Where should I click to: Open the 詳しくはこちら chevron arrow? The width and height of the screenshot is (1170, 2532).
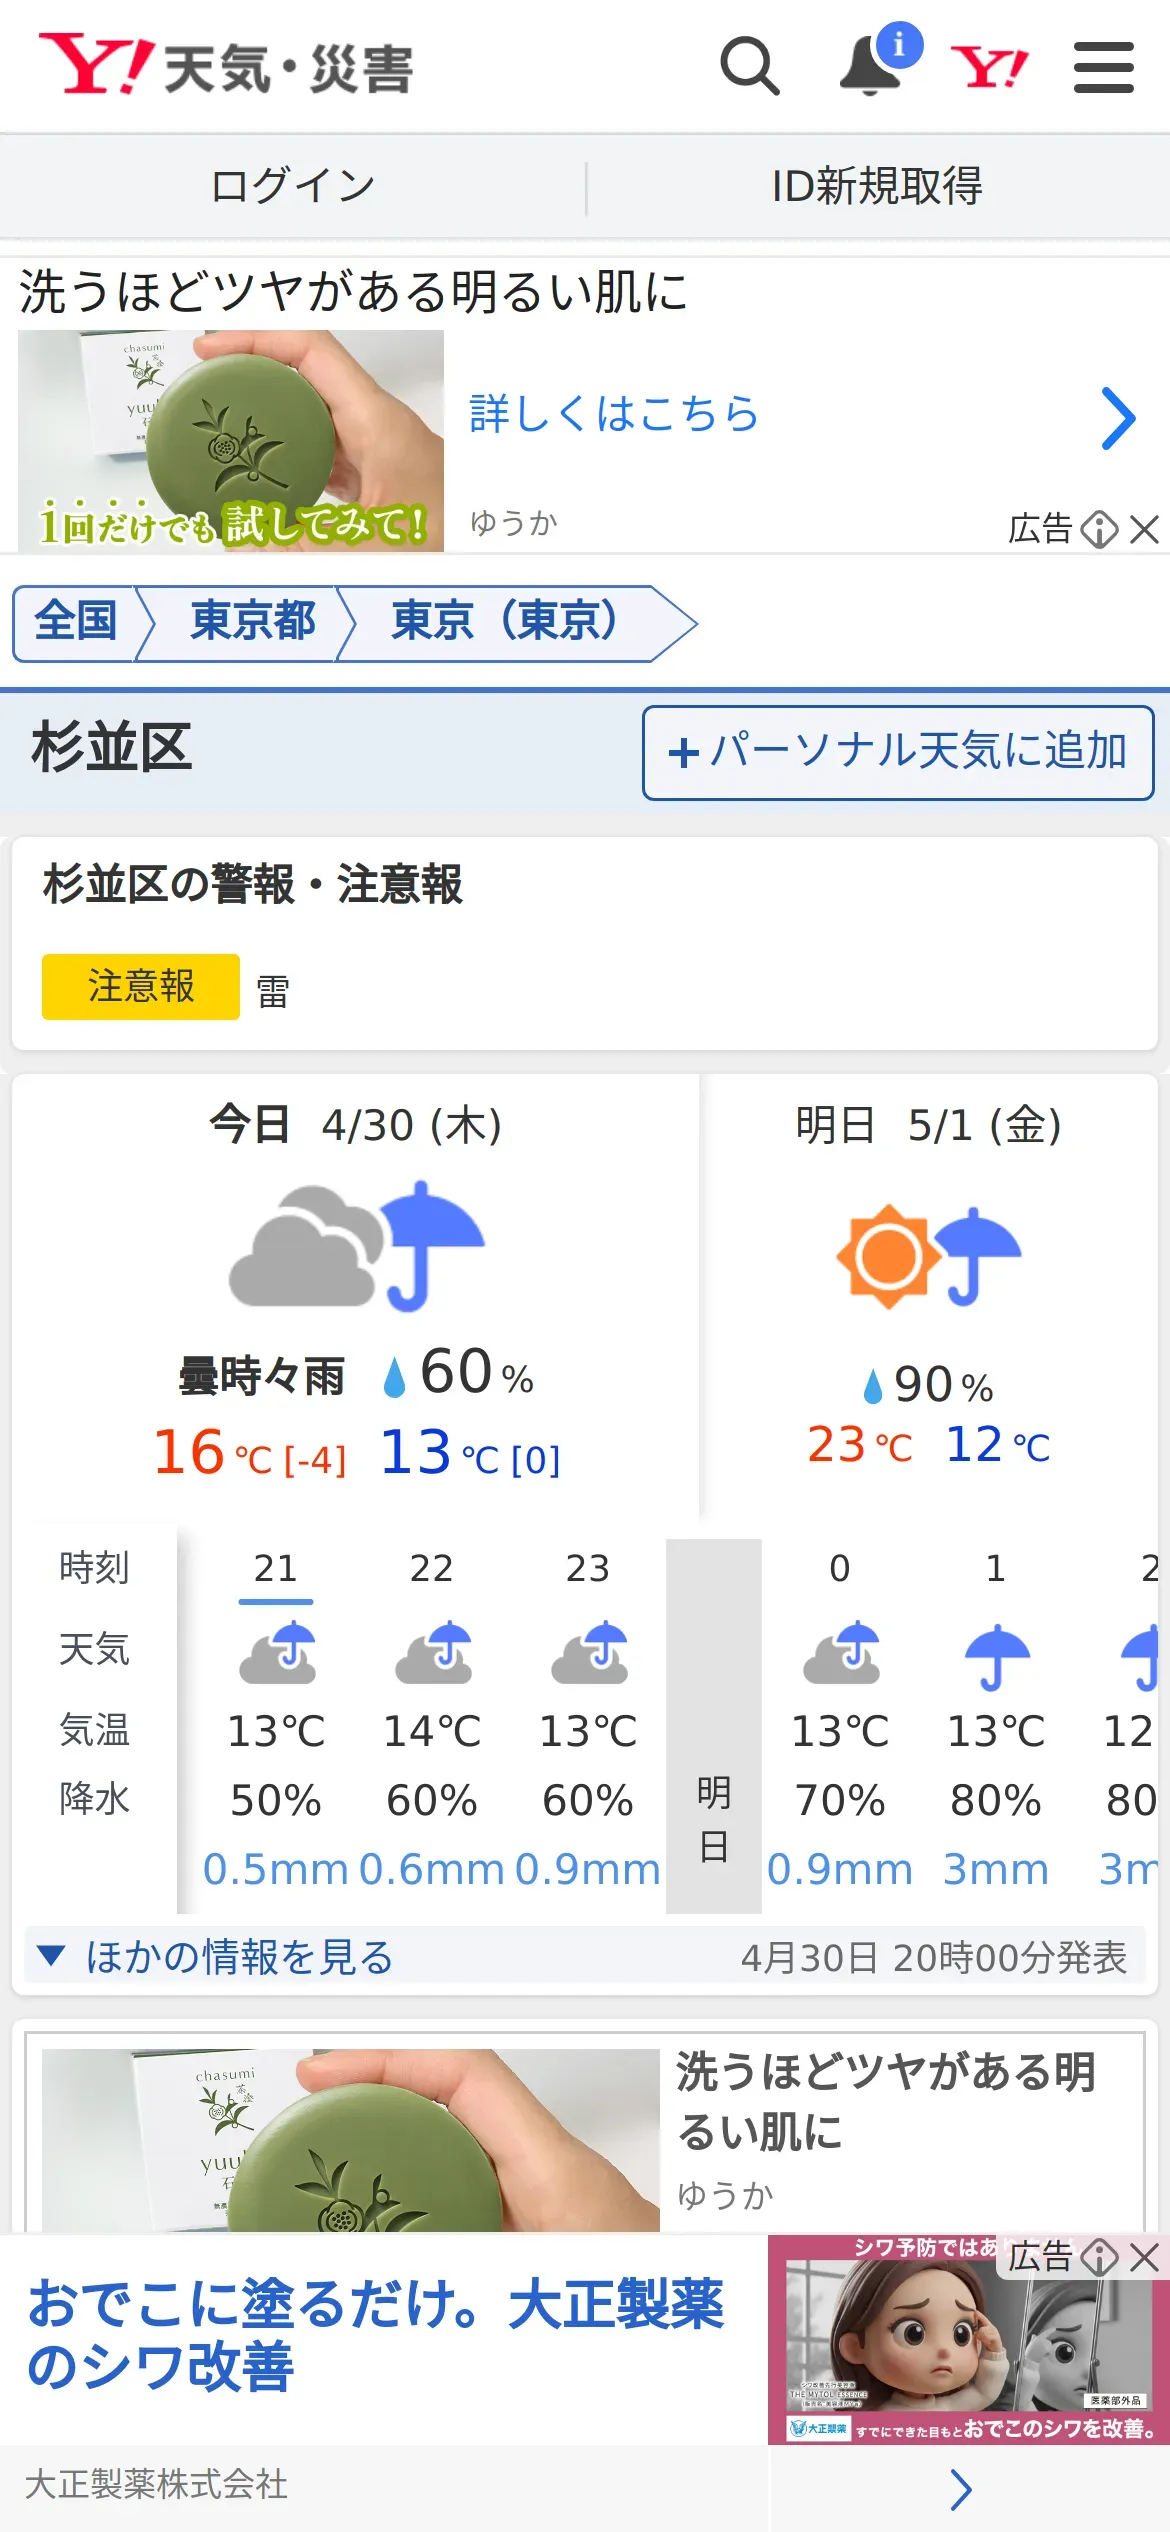(x=1118, y=418)
